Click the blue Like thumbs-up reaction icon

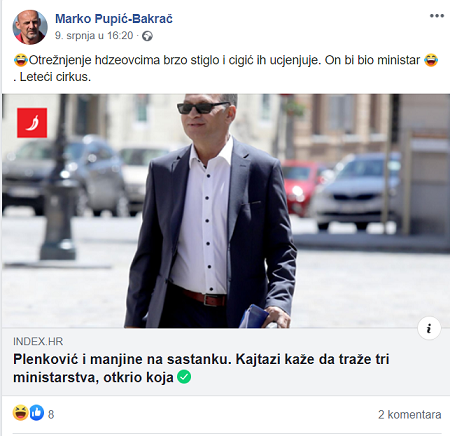pos(37,413)
